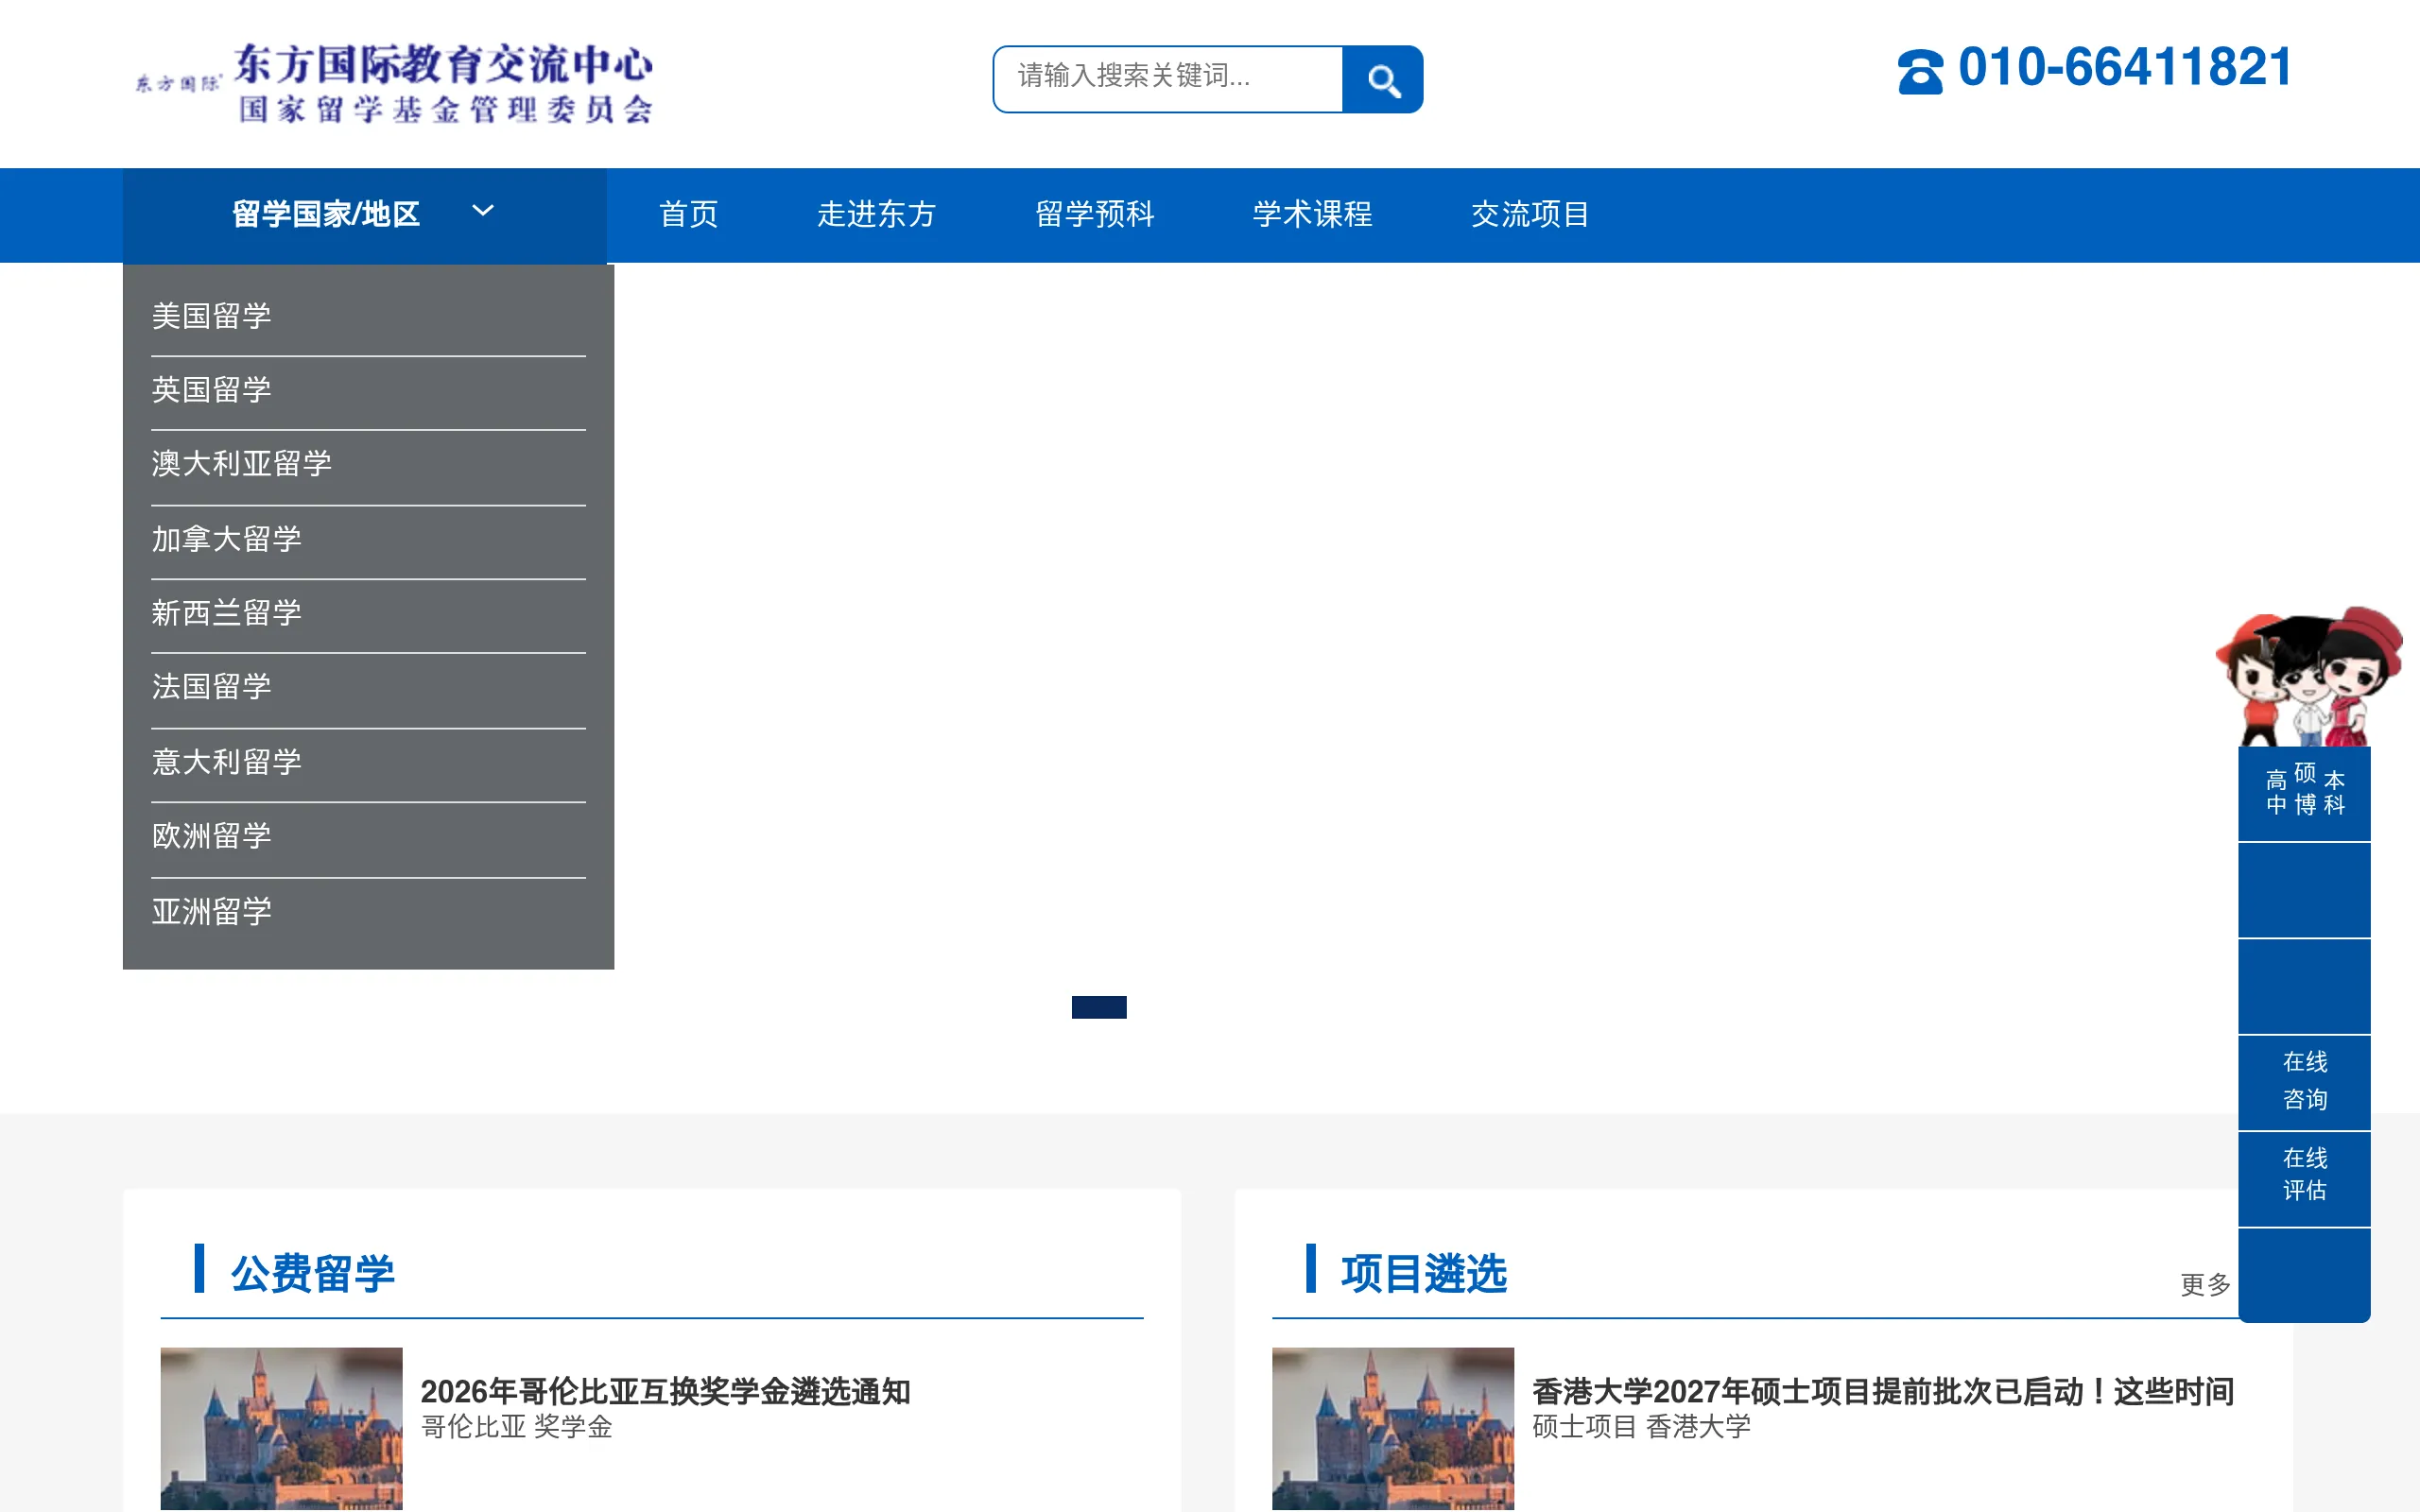Open the 2026年哥伦比亚互换奖学金遴选通知 article
The height and width of the screenshot is (1512, 2420).
tap(665, 1391)
